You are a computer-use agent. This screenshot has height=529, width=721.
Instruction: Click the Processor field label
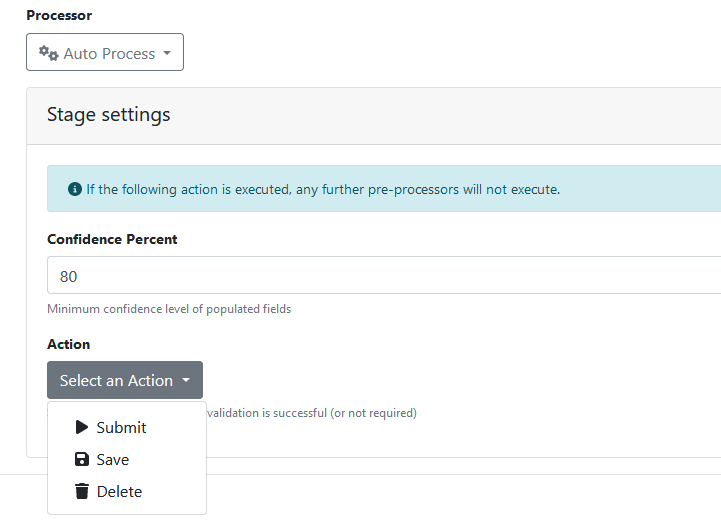click(59, 16)
